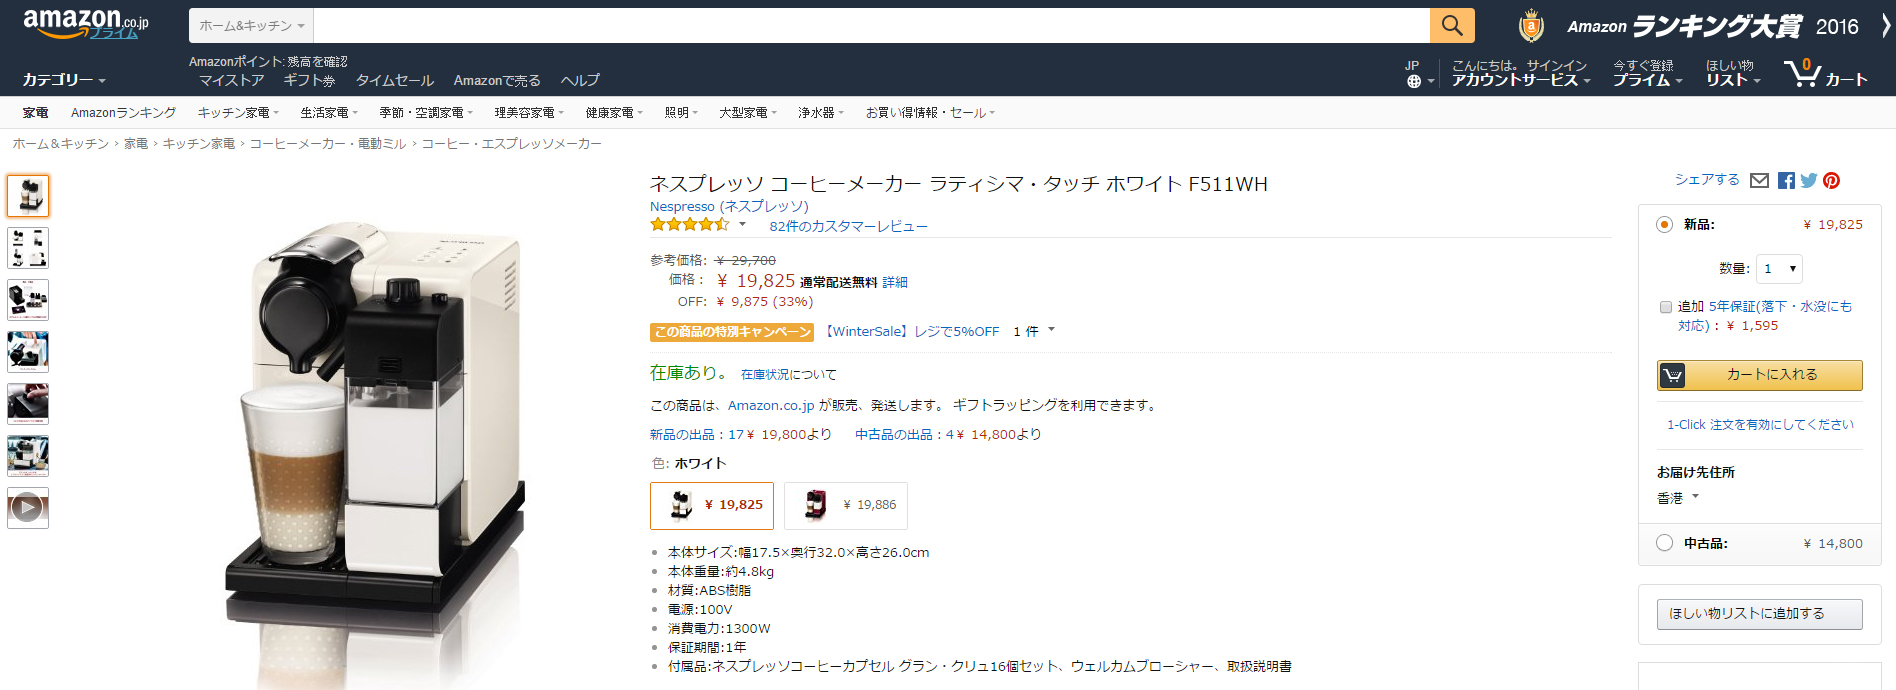Share on Pinterest icon
This screenshot has width=1896, height=690.
(x=1831, y=181)
